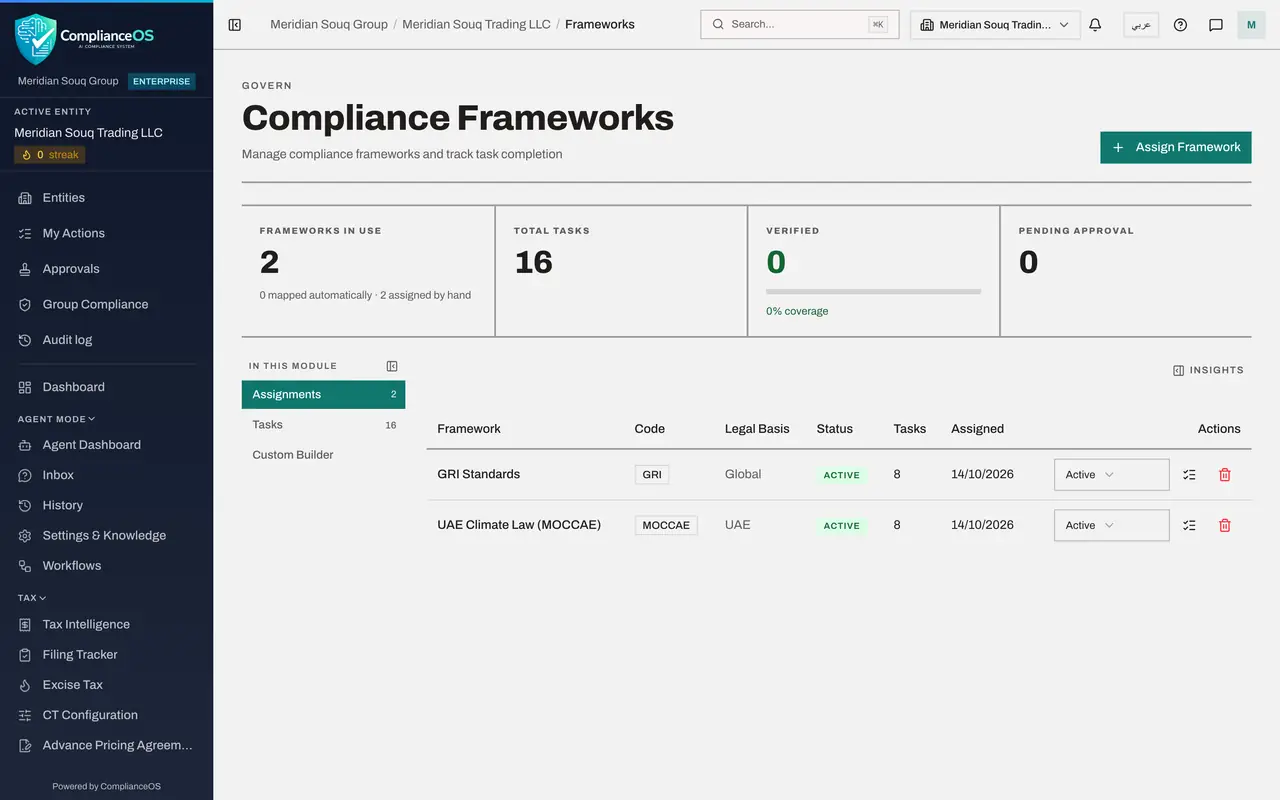Screen dimensions: 1280x800
Task: Open the Audit log page
Action: click(106, 340)
